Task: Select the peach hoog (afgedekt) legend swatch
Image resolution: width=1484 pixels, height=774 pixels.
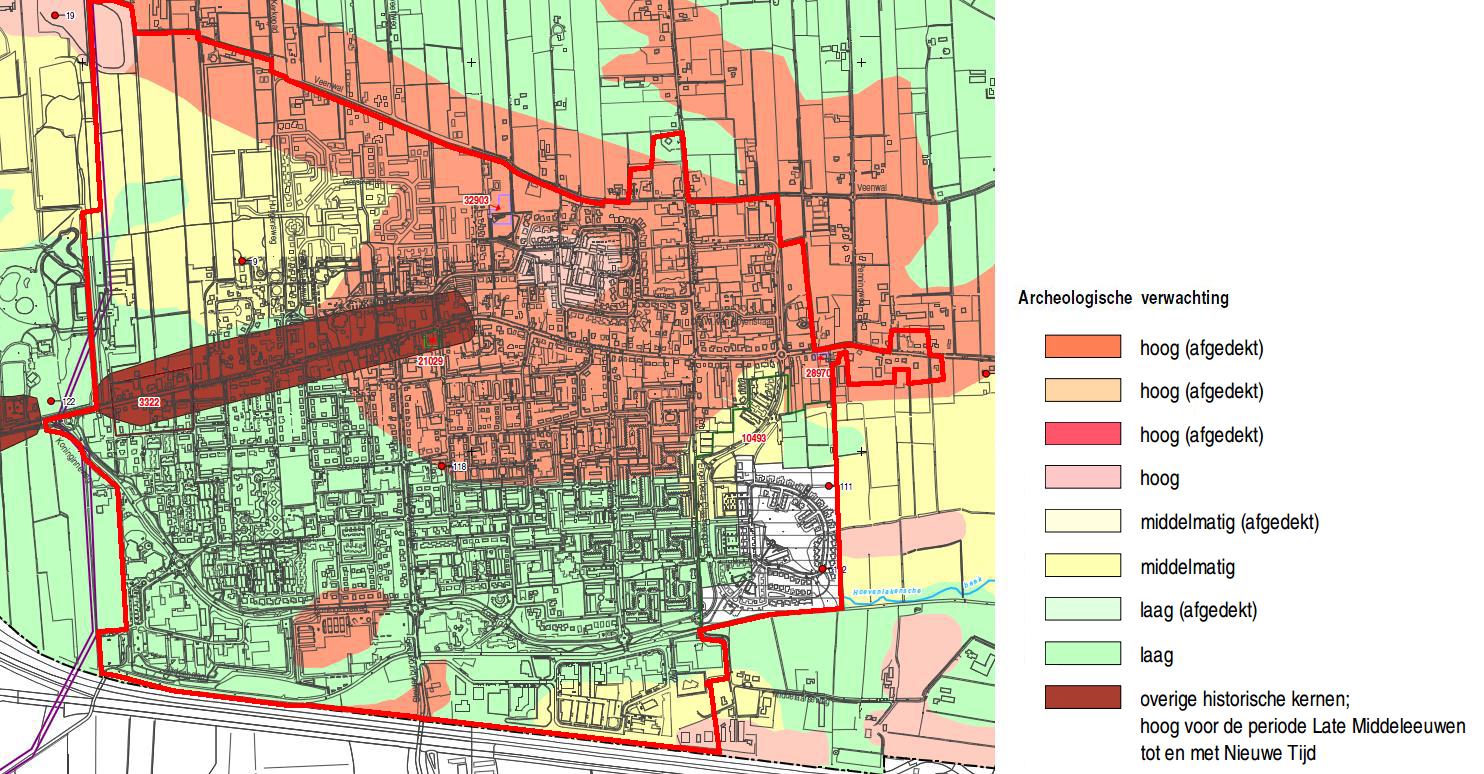Action: (x=1082, y=391)
